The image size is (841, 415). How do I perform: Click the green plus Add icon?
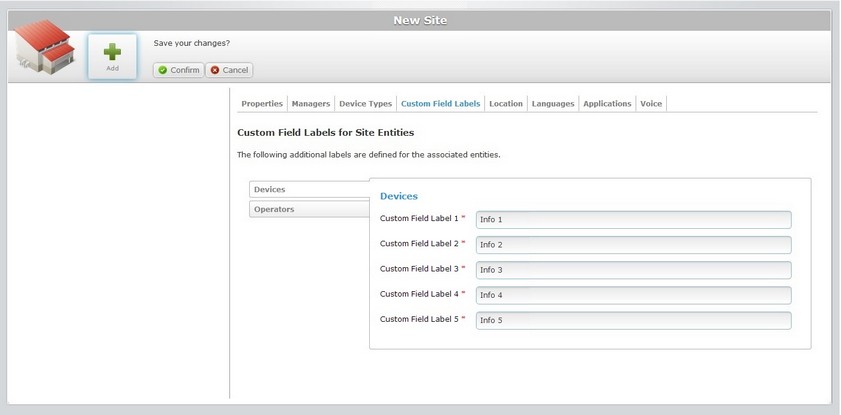(112, 56)
